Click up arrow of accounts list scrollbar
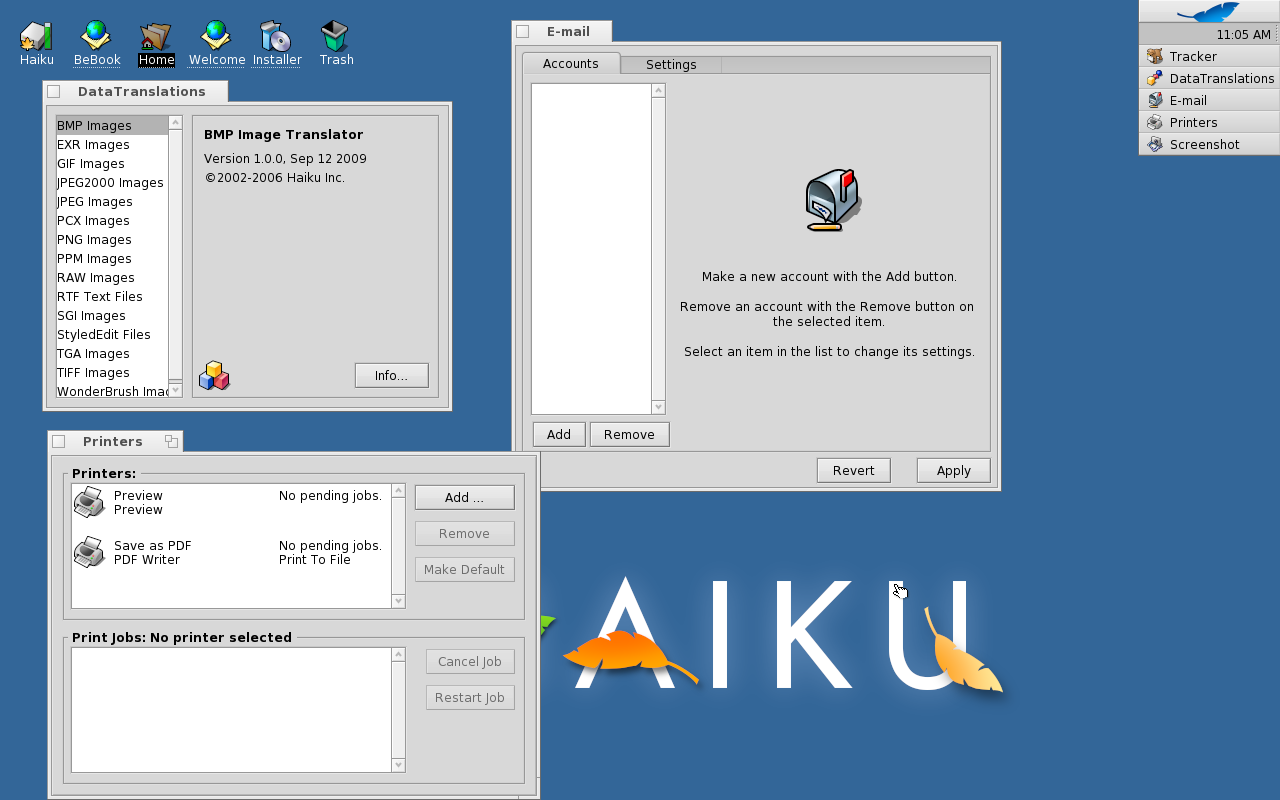Image resolution: width=1280 pixels, height=800 pixels. tap(658, 90)
